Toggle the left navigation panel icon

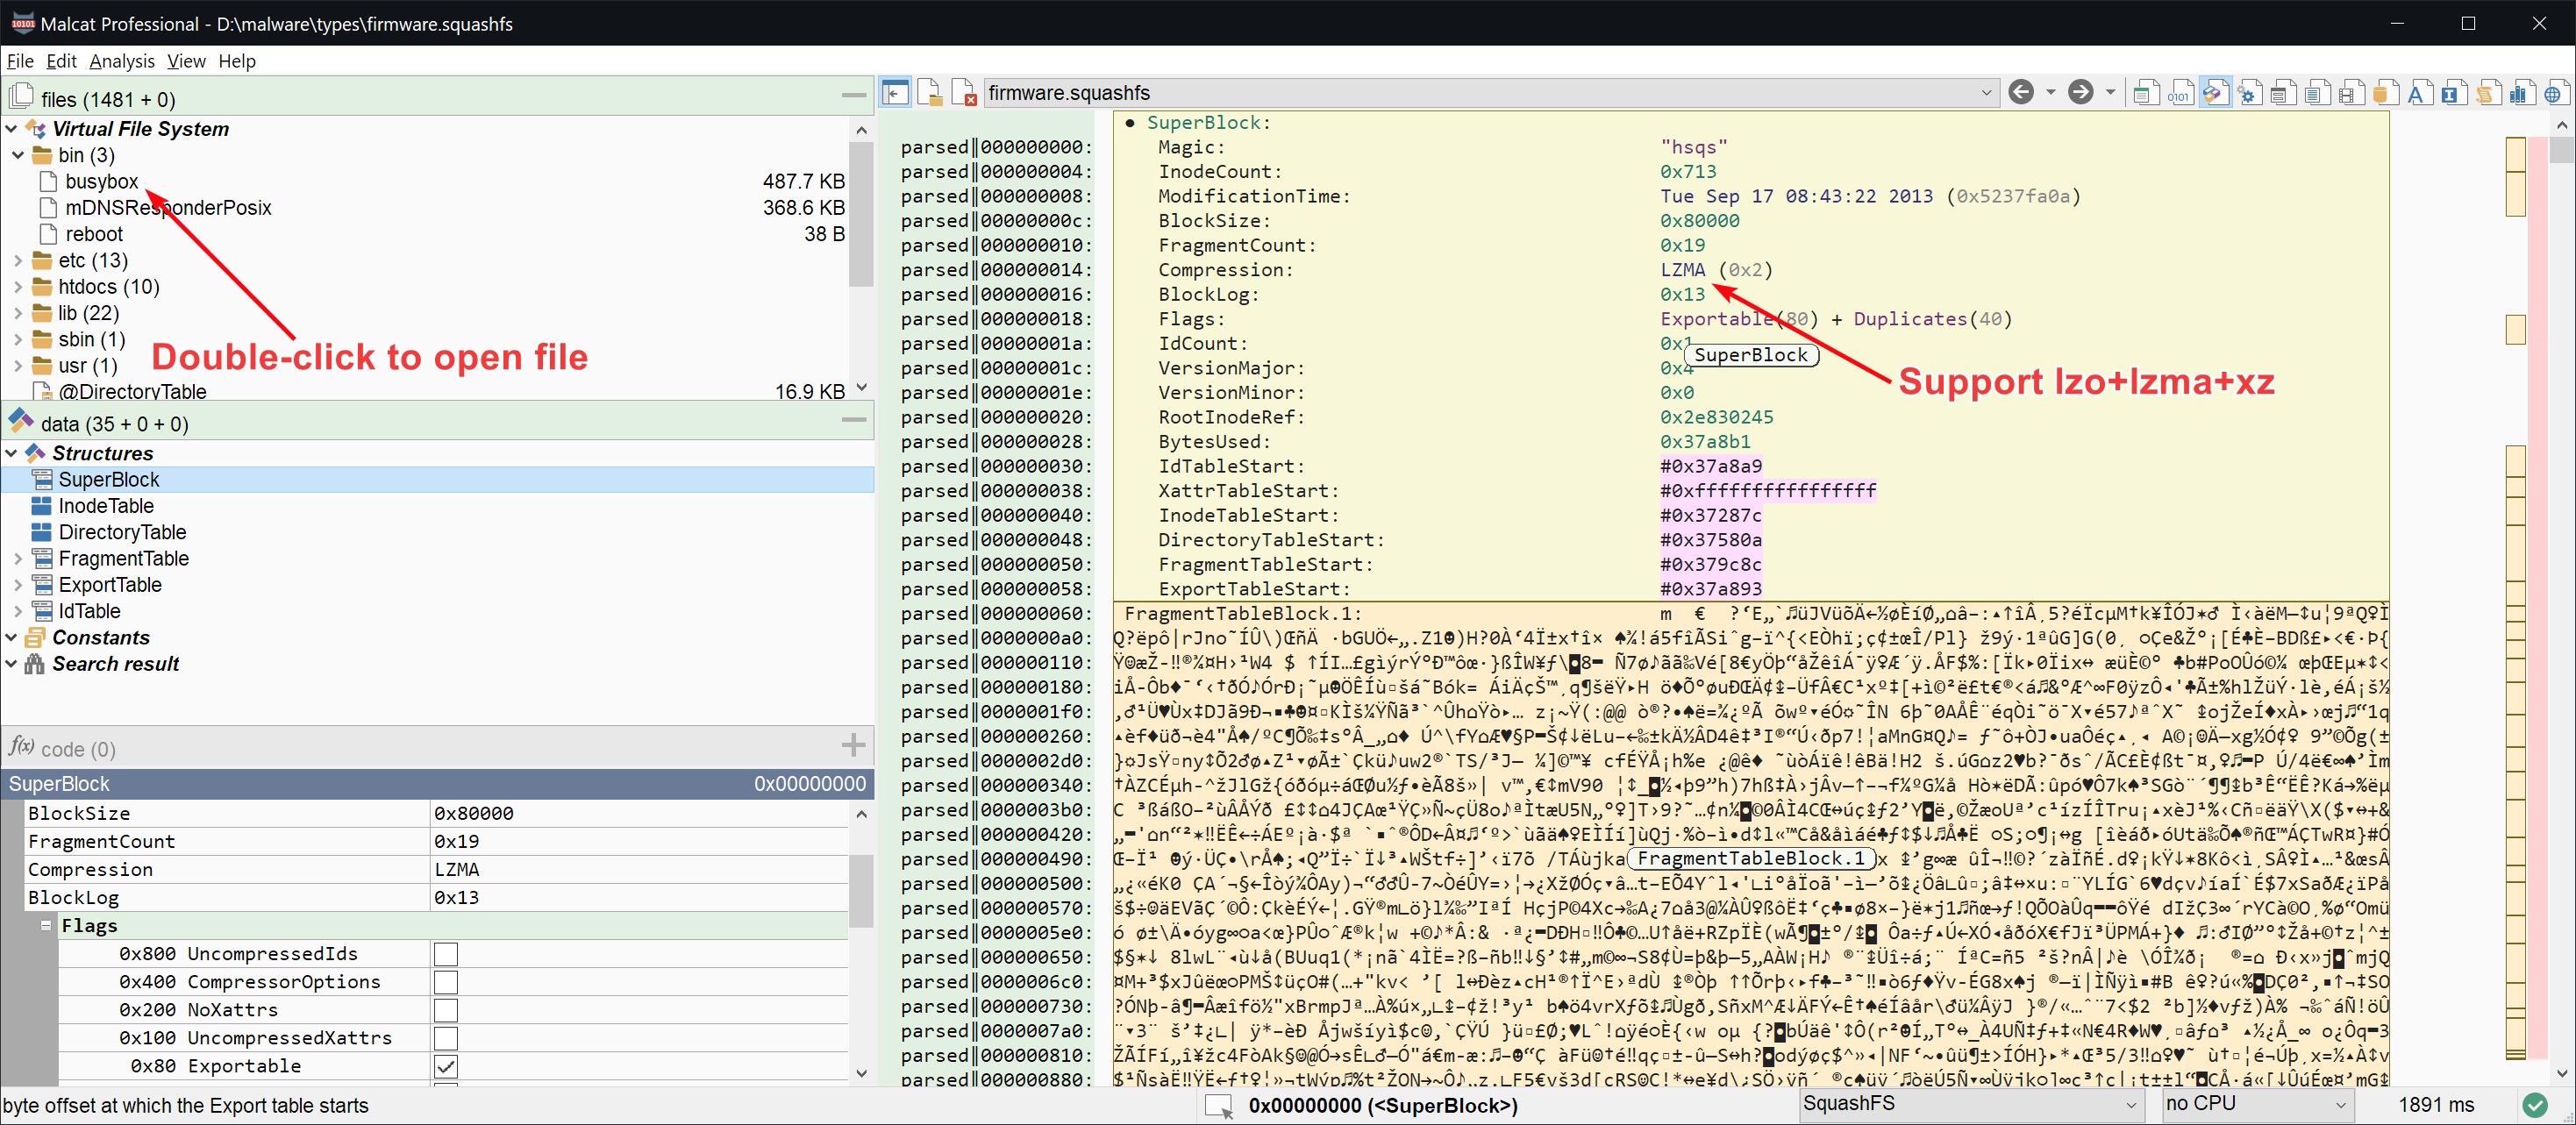895,93
